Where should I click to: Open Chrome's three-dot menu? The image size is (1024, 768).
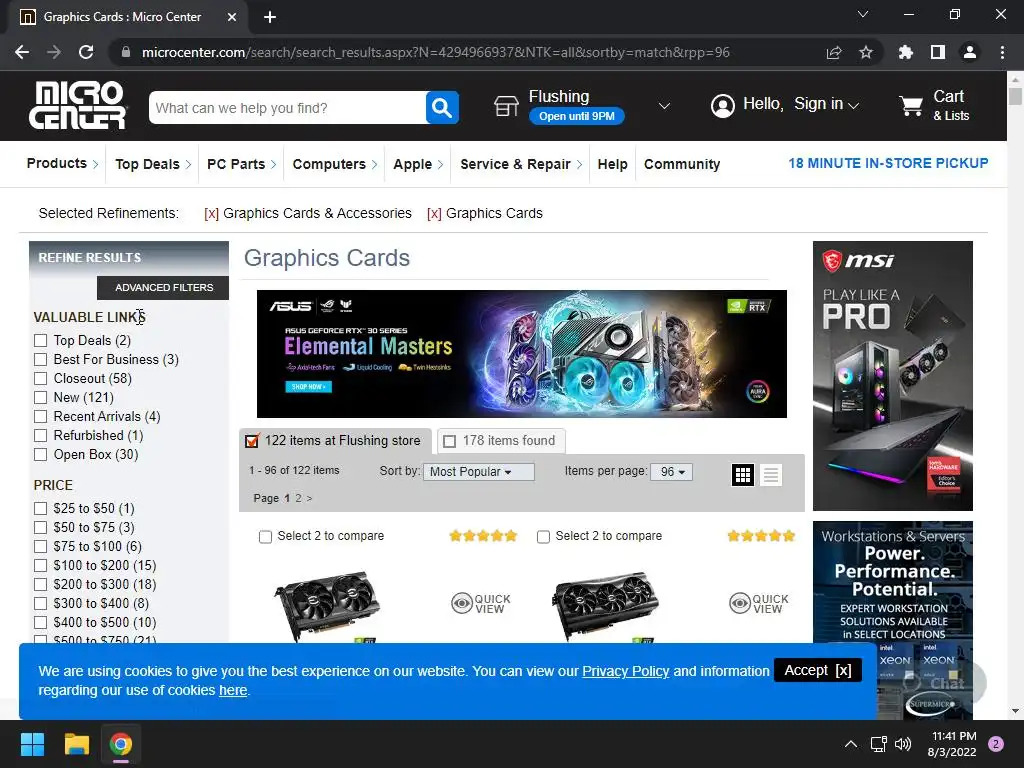click(1002, 52)
